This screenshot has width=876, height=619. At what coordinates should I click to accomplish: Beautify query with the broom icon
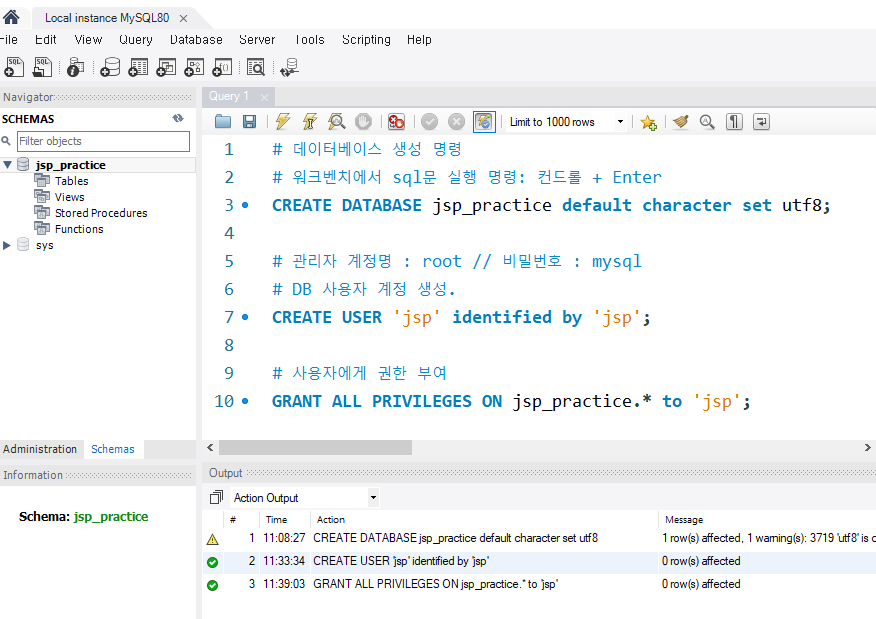[680, 121]
